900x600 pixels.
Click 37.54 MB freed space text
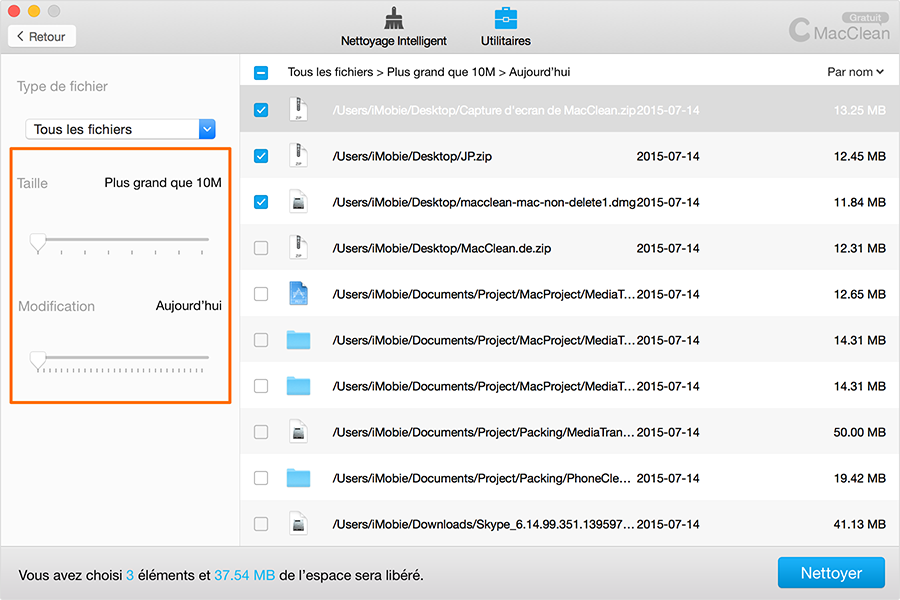pyautogui.click(x=245, y=575)
